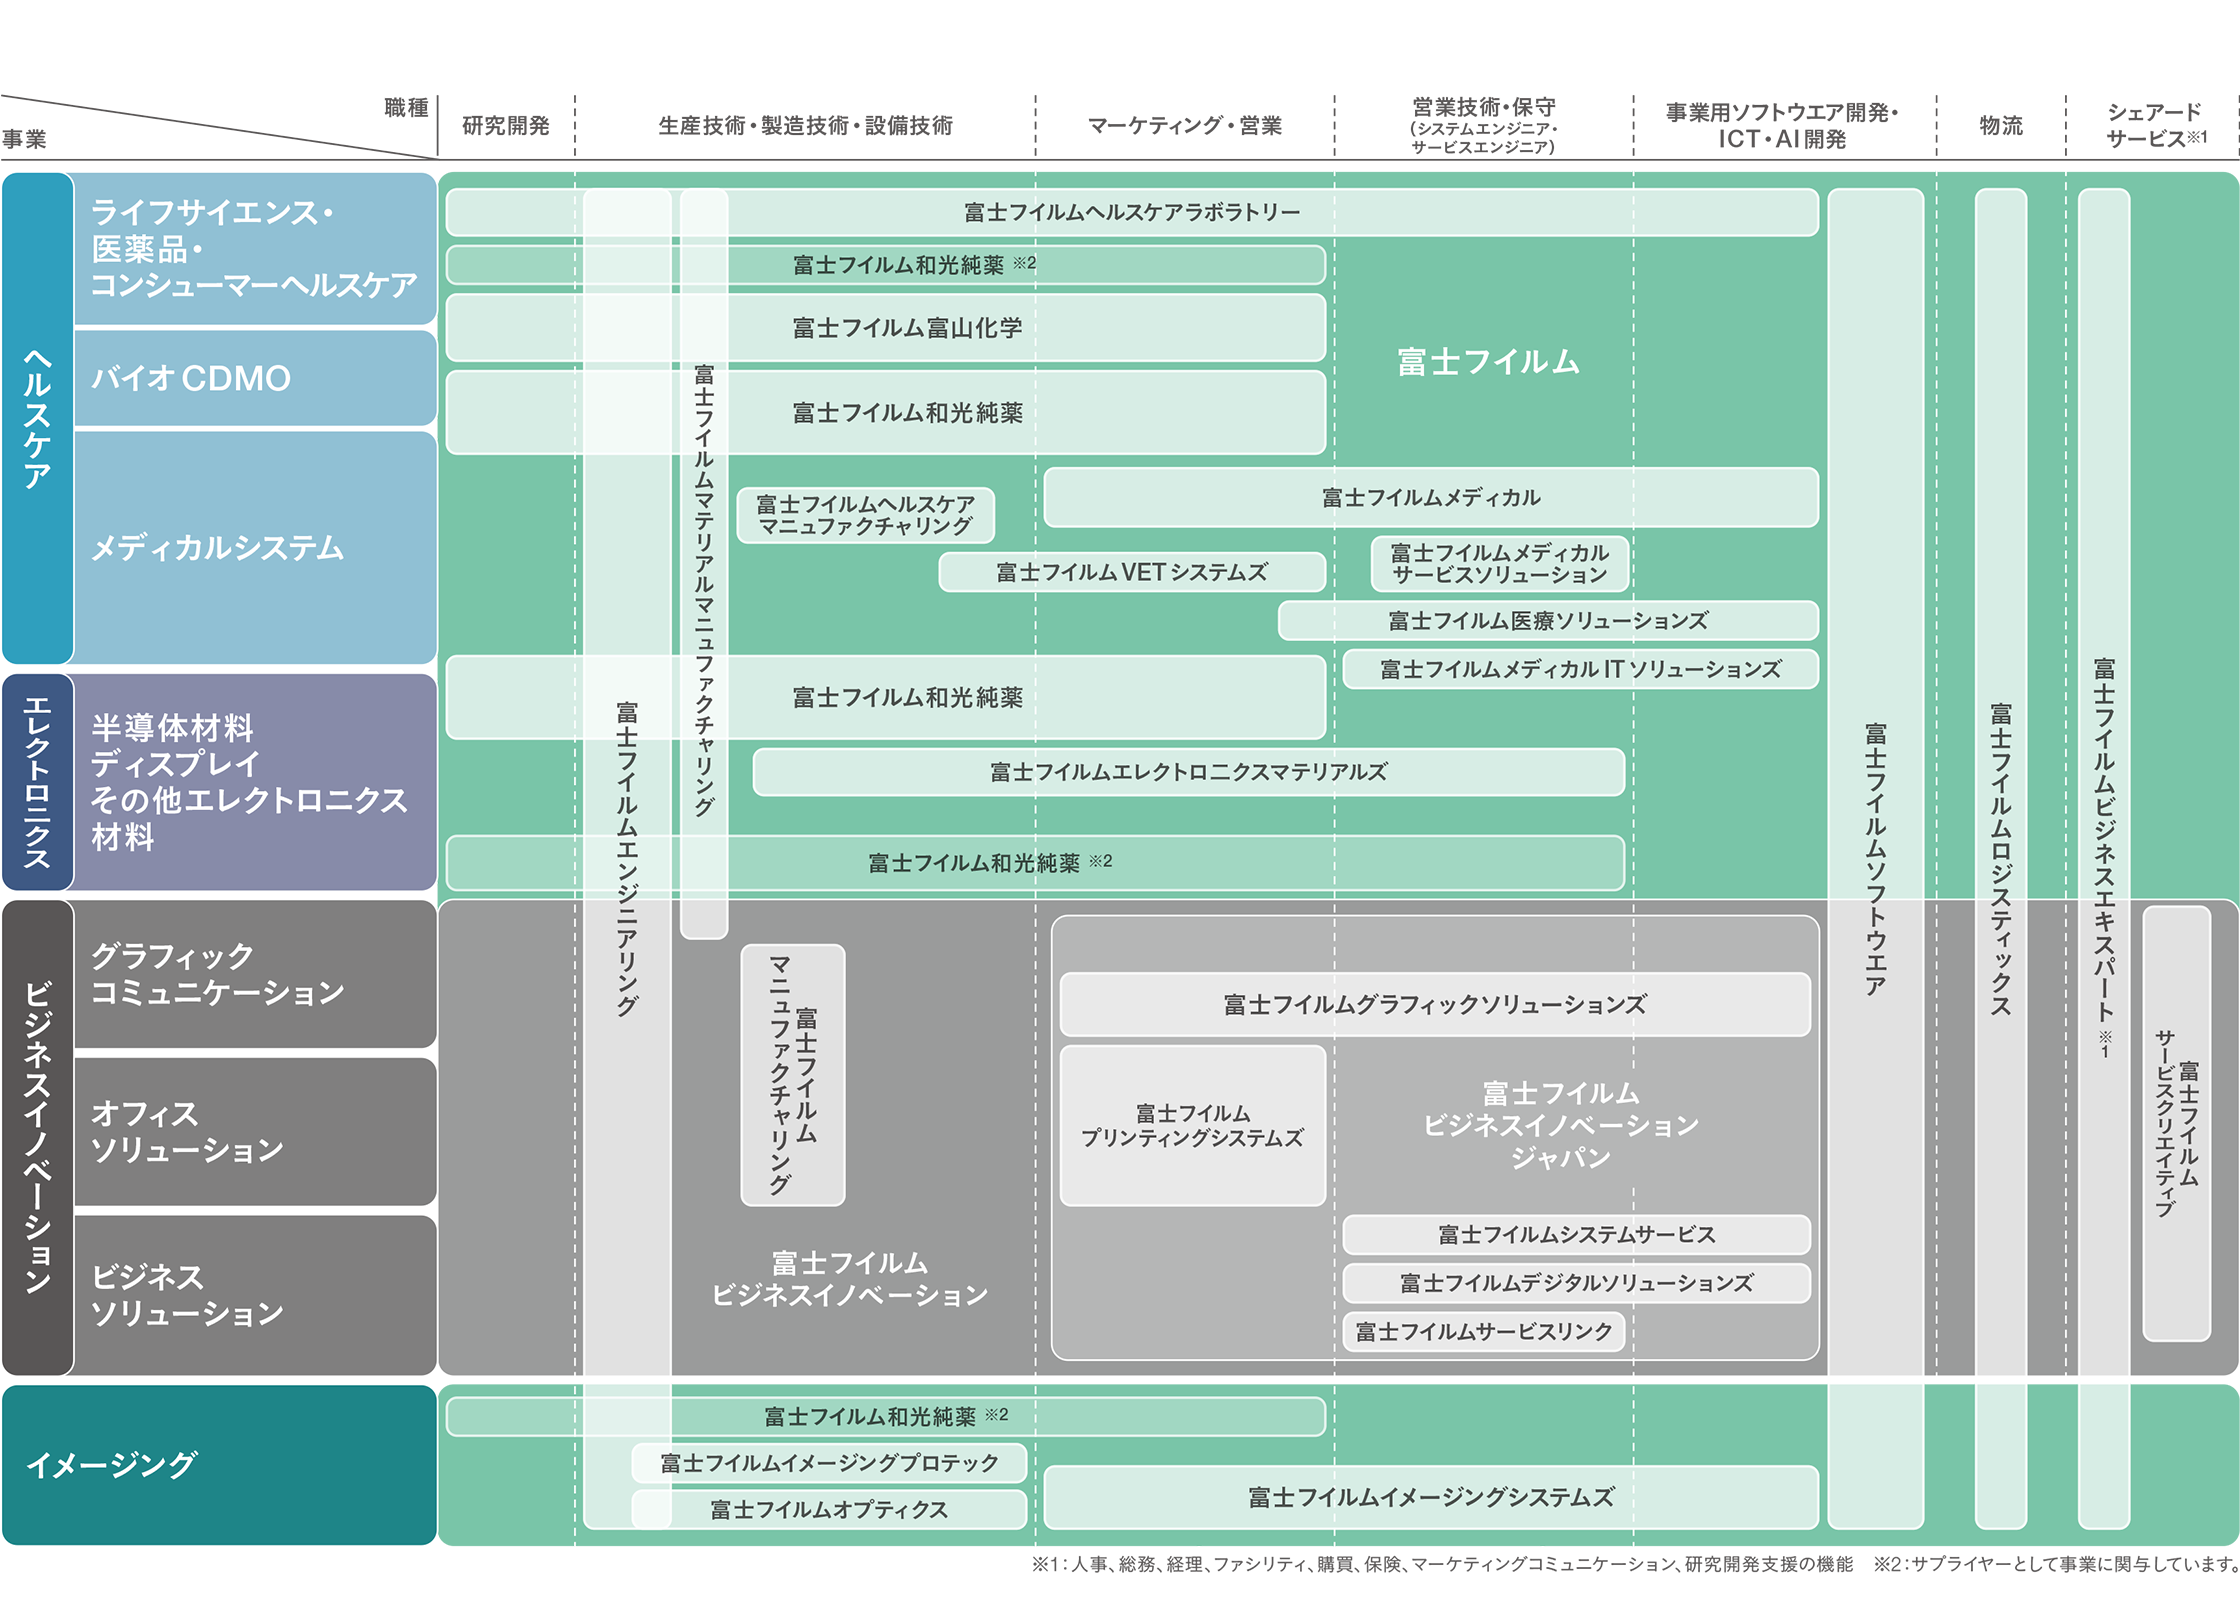Click 富士フイルムヘルスケアマニュファクチャリング box
2240x1612 pixels.
[x=866, y=515]
